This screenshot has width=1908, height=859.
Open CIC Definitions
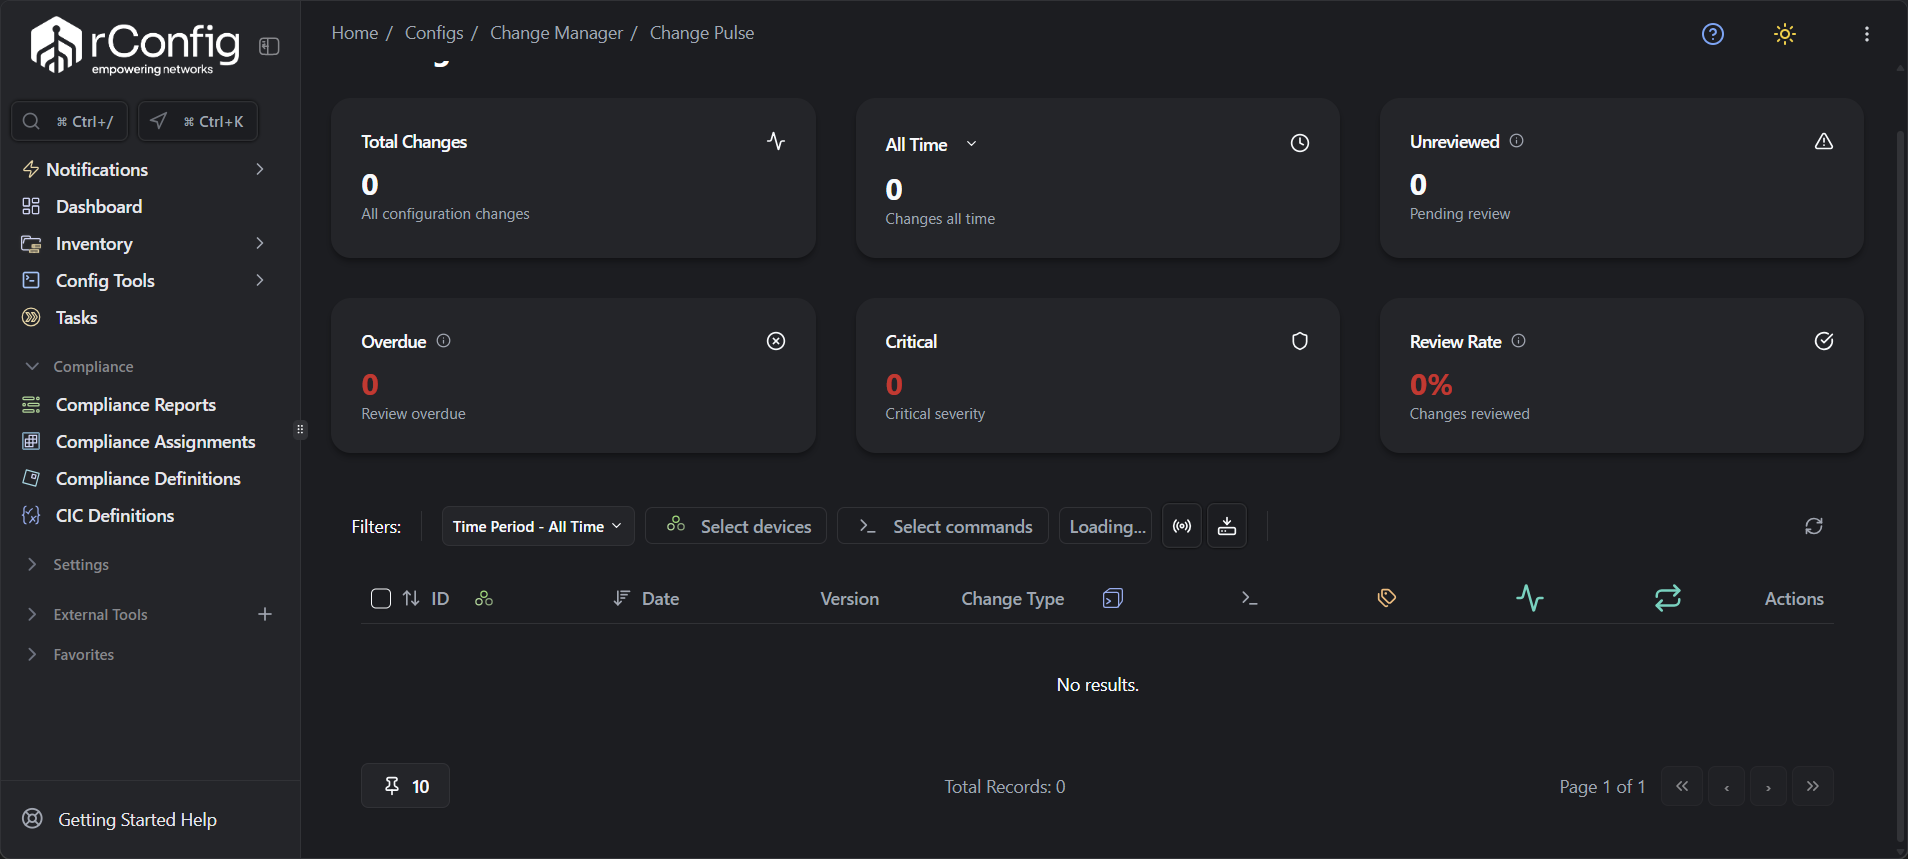coord(115,515)
